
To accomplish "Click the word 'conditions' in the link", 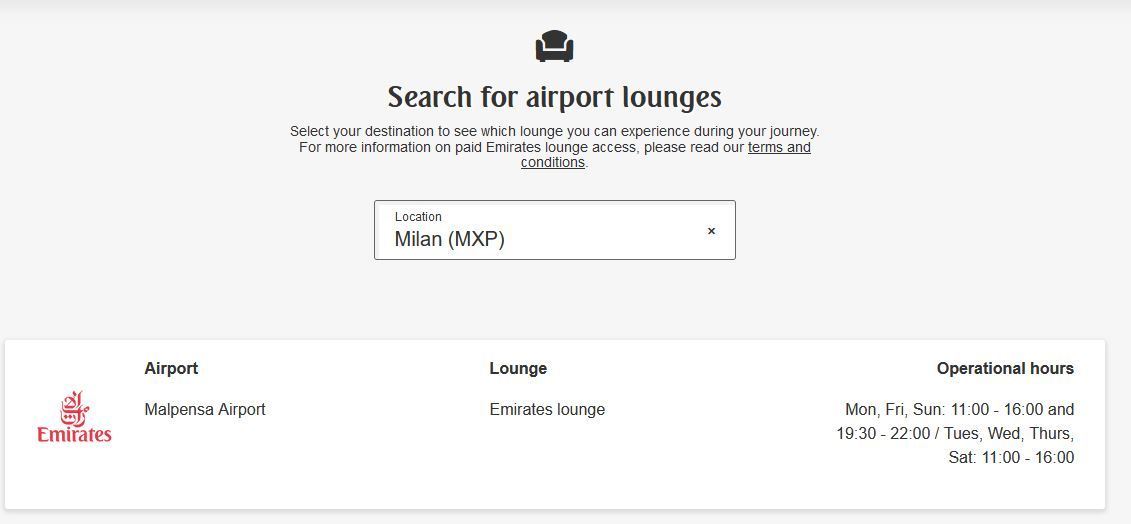I will (552, 162).
